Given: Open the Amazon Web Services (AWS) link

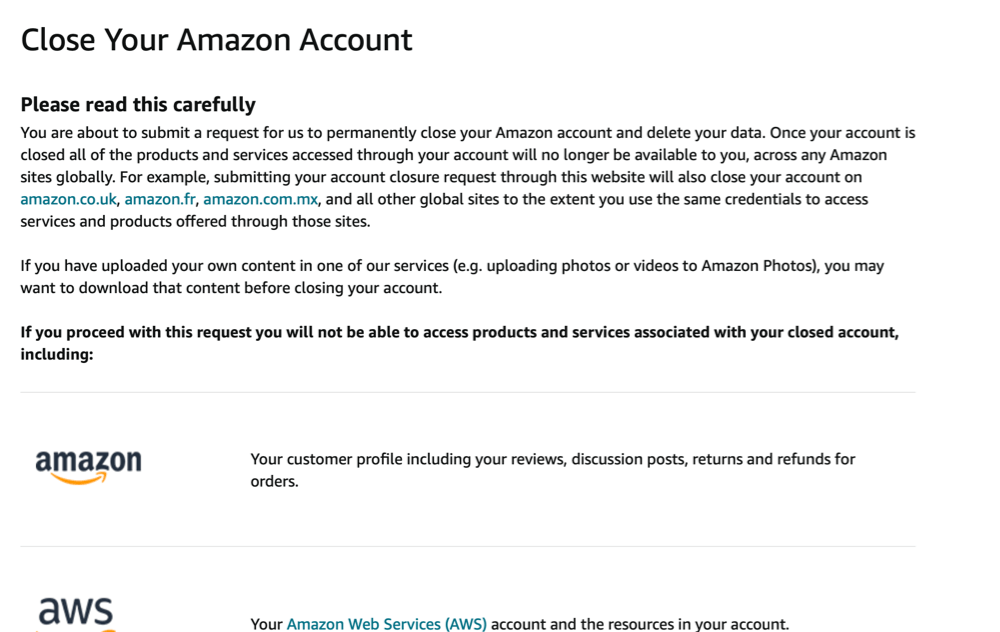Looking at the screenshot, I should (386, 624).
